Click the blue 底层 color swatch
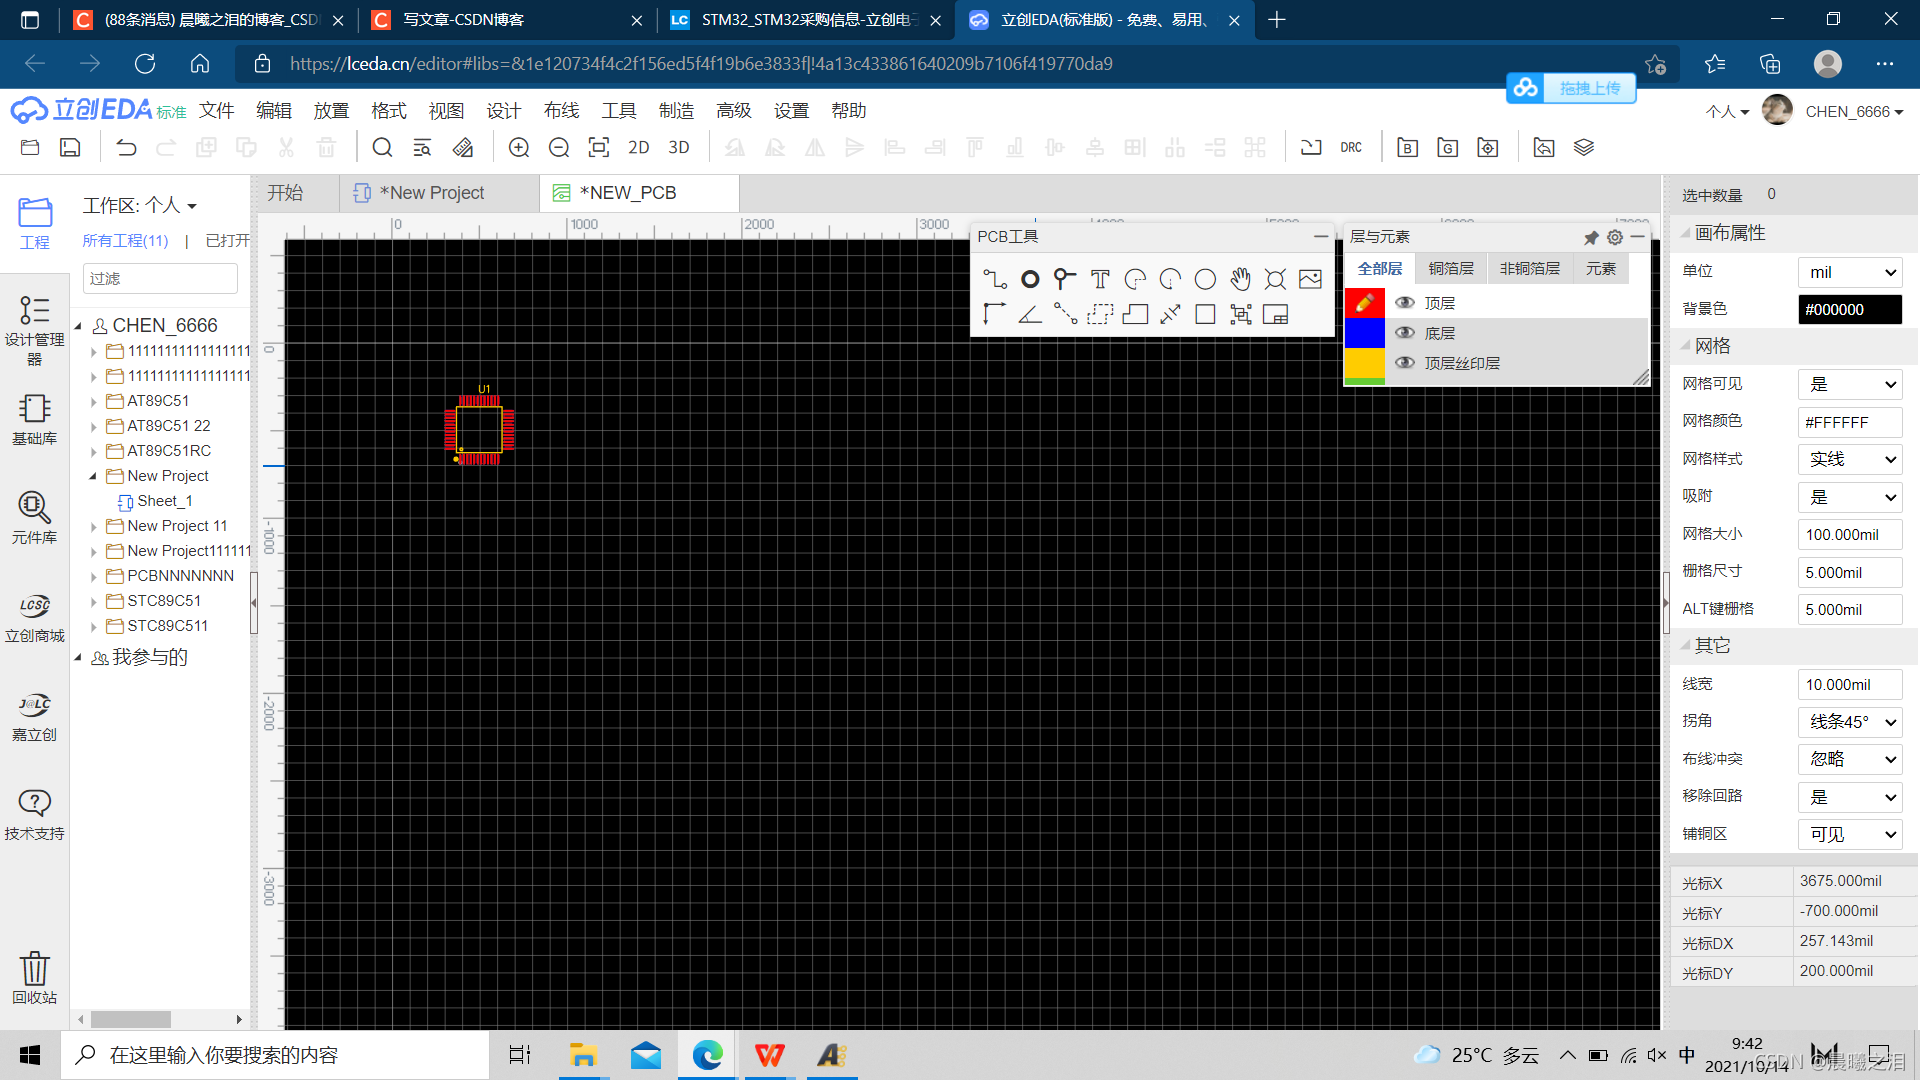 tap(1364, 333)
